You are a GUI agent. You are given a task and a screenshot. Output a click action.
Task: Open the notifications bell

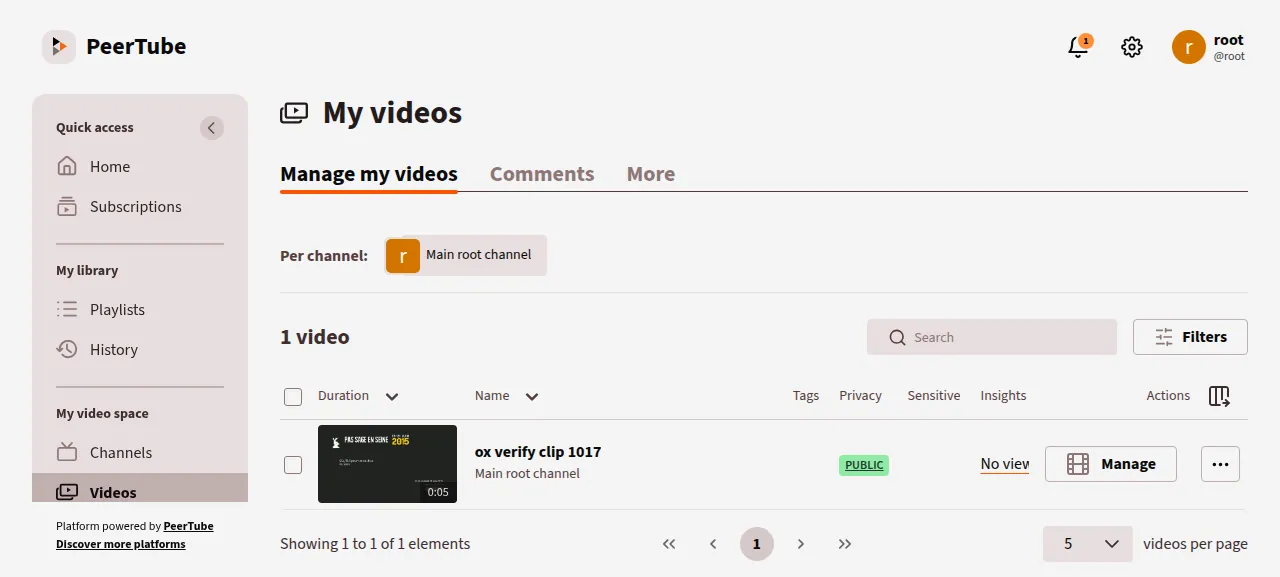click(x=1079, y=47)
